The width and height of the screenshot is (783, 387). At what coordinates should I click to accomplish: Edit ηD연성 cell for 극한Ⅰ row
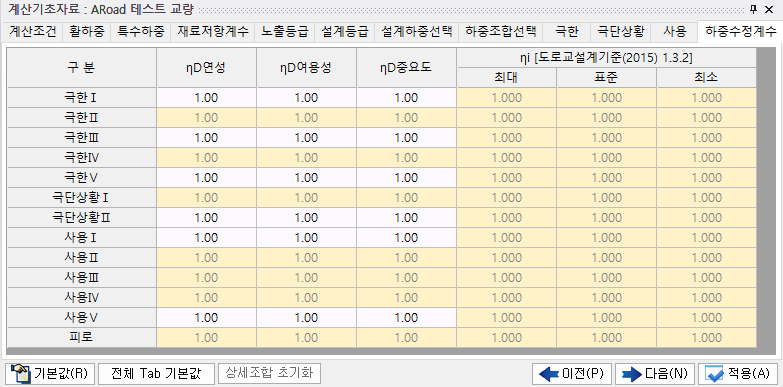pyautogui.click(x=206, y=98)
